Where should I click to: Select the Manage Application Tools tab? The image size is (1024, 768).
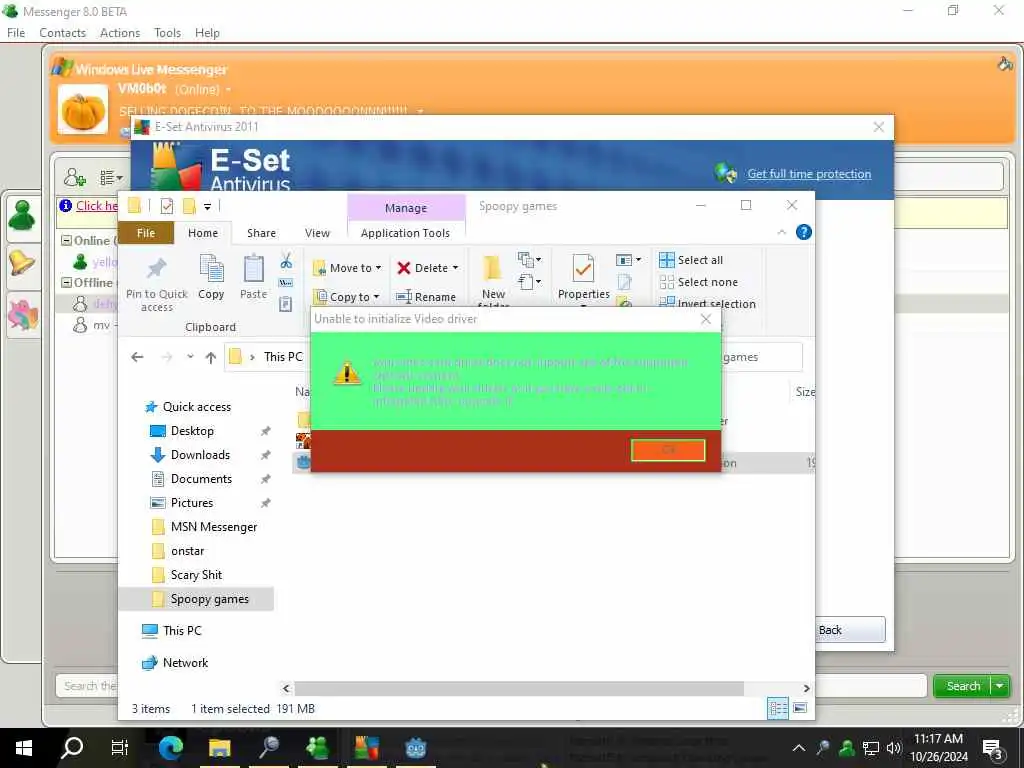[x=406, y=233]
